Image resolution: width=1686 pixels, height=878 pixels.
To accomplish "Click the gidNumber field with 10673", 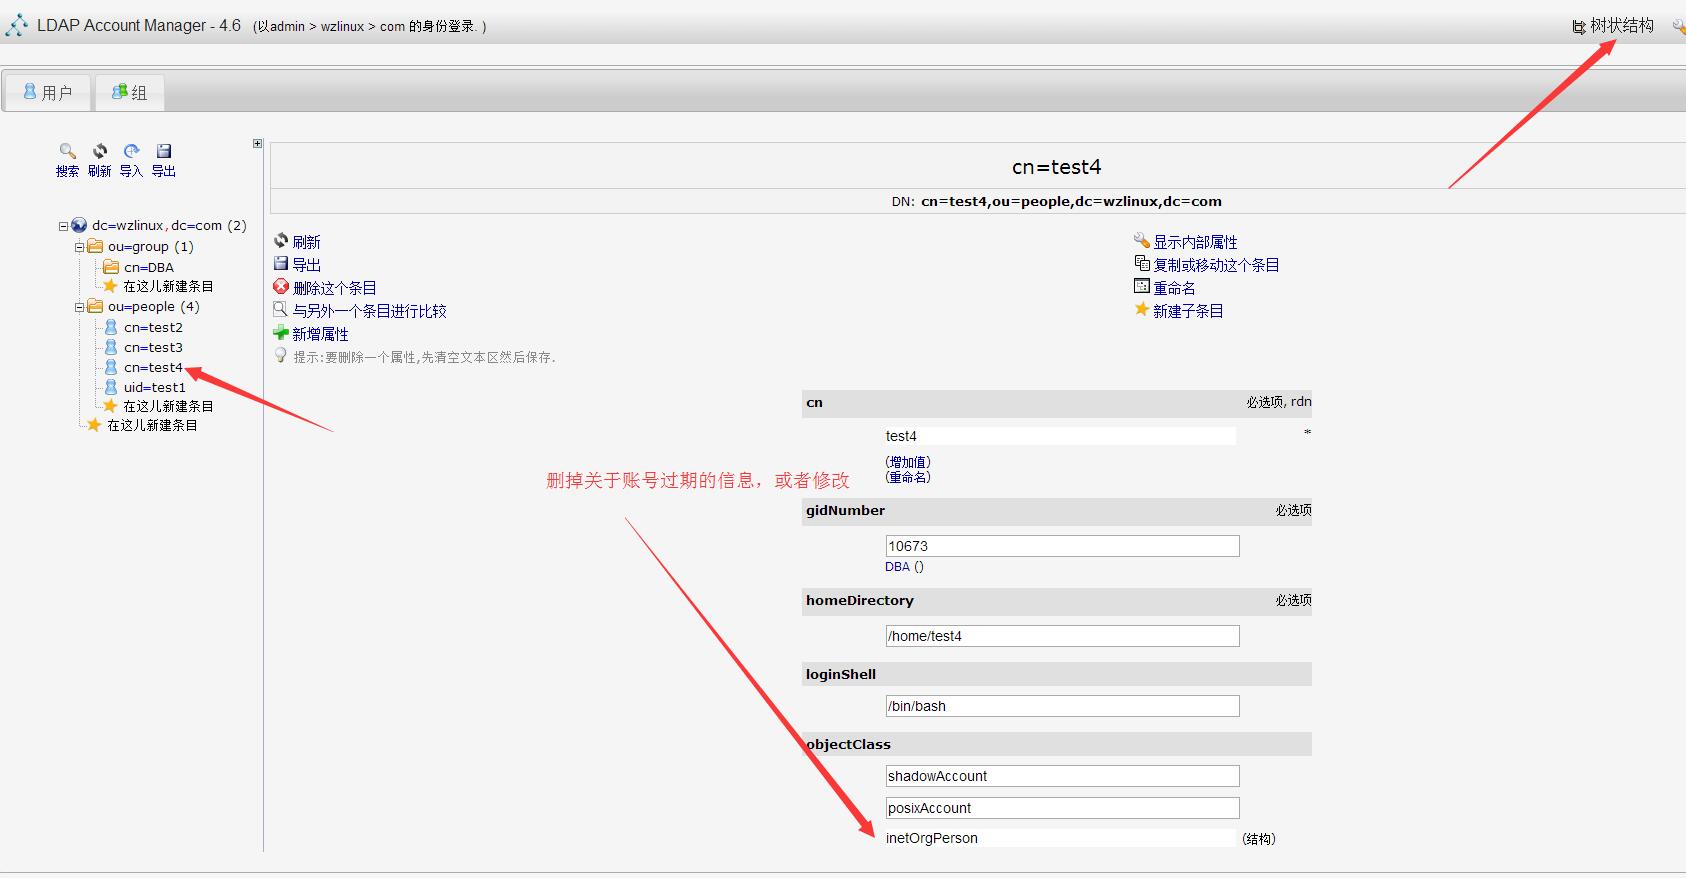I will tap(1062, 546).
